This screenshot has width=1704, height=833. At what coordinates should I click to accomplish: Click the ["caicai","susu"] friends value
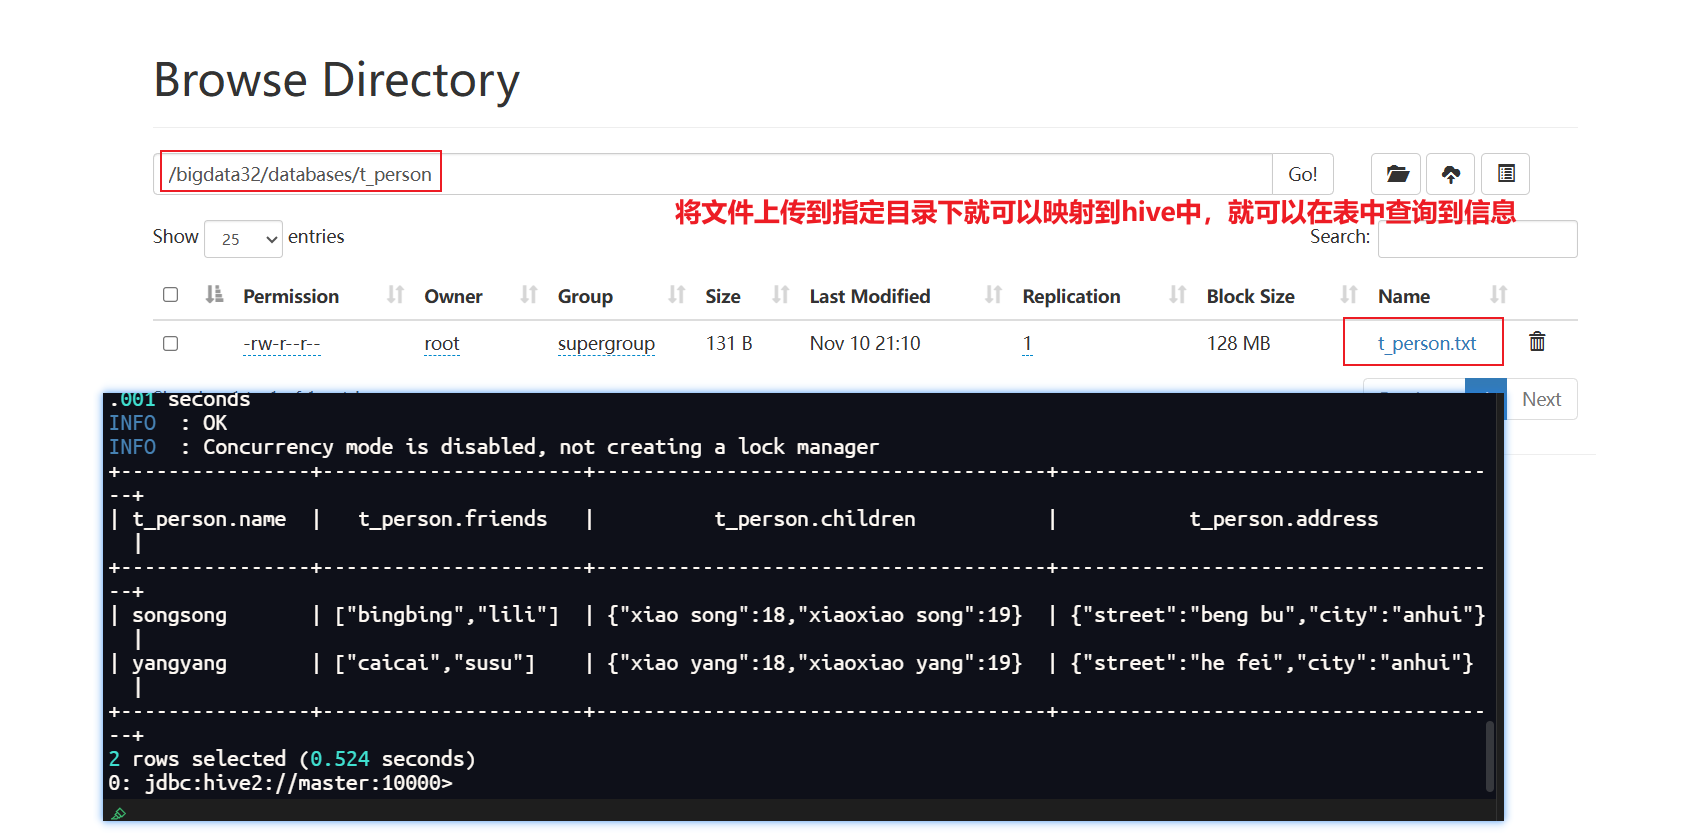[x=435, y=663]
